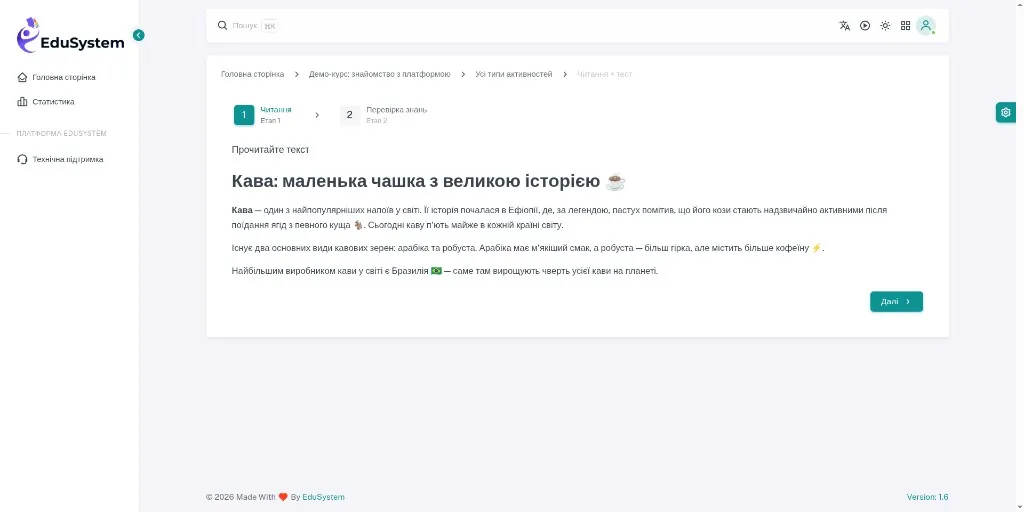Open Усі типи активностей breadcrumb
Image resolution: width=1024 pixels, height=512 pixels.
514,74
